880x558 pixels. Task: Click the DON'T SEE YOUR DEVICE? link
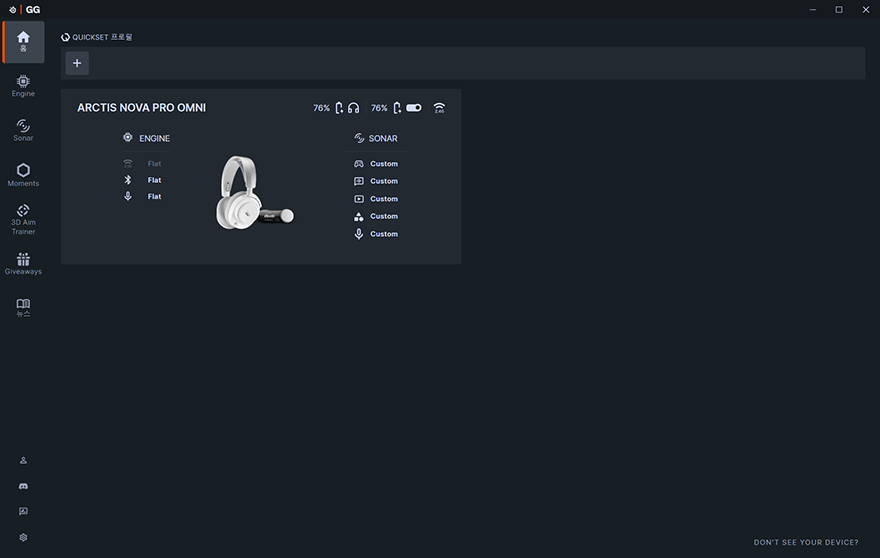pos(806,542)
